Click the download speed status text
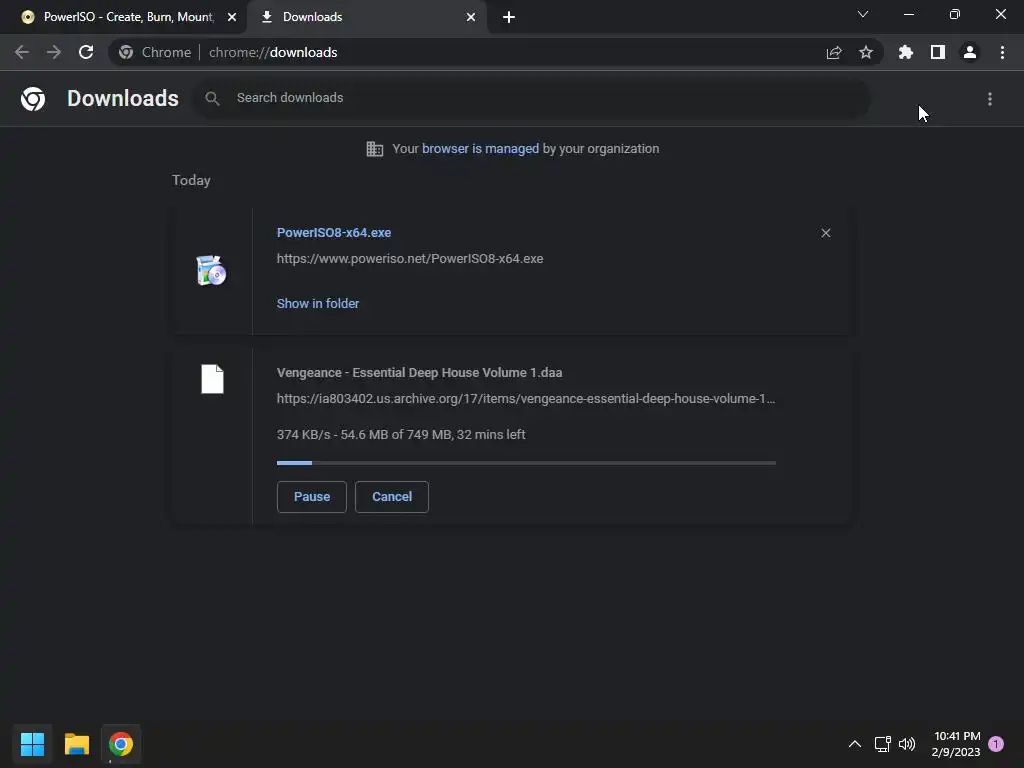 click(401, 434)
